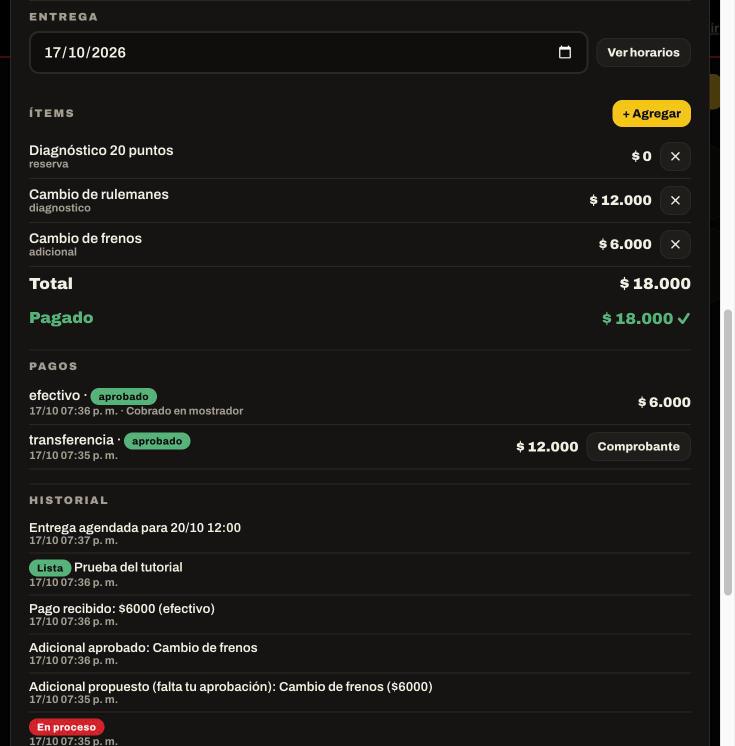Viewport: 735px width, 746px height.
Task: Click the PAGOS section heading
Action: (53, 366)
